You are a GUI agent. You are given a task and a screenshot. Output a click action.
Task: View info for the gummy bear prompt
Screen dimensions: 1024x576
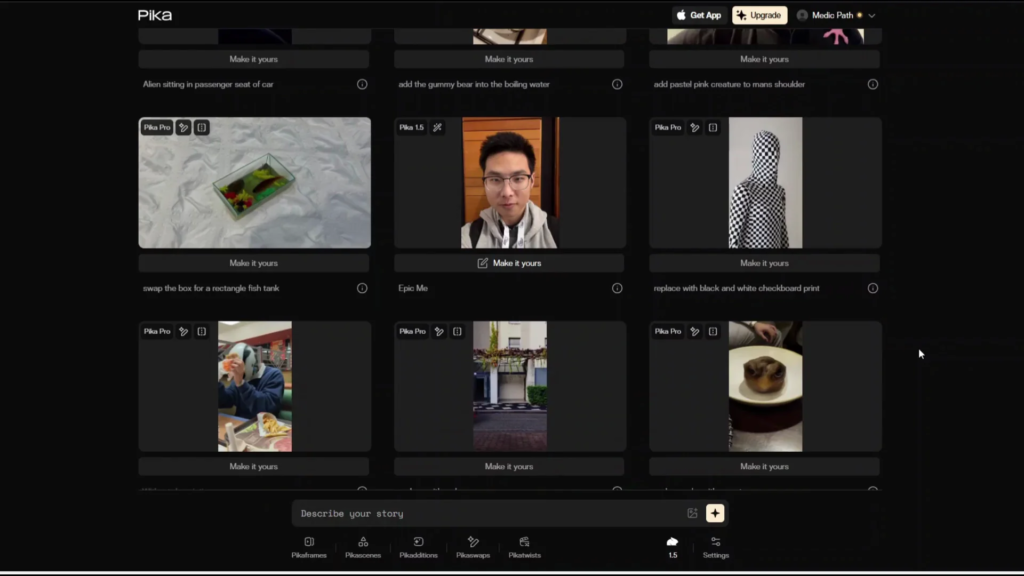pyautogui.click(x=617, y=84)
